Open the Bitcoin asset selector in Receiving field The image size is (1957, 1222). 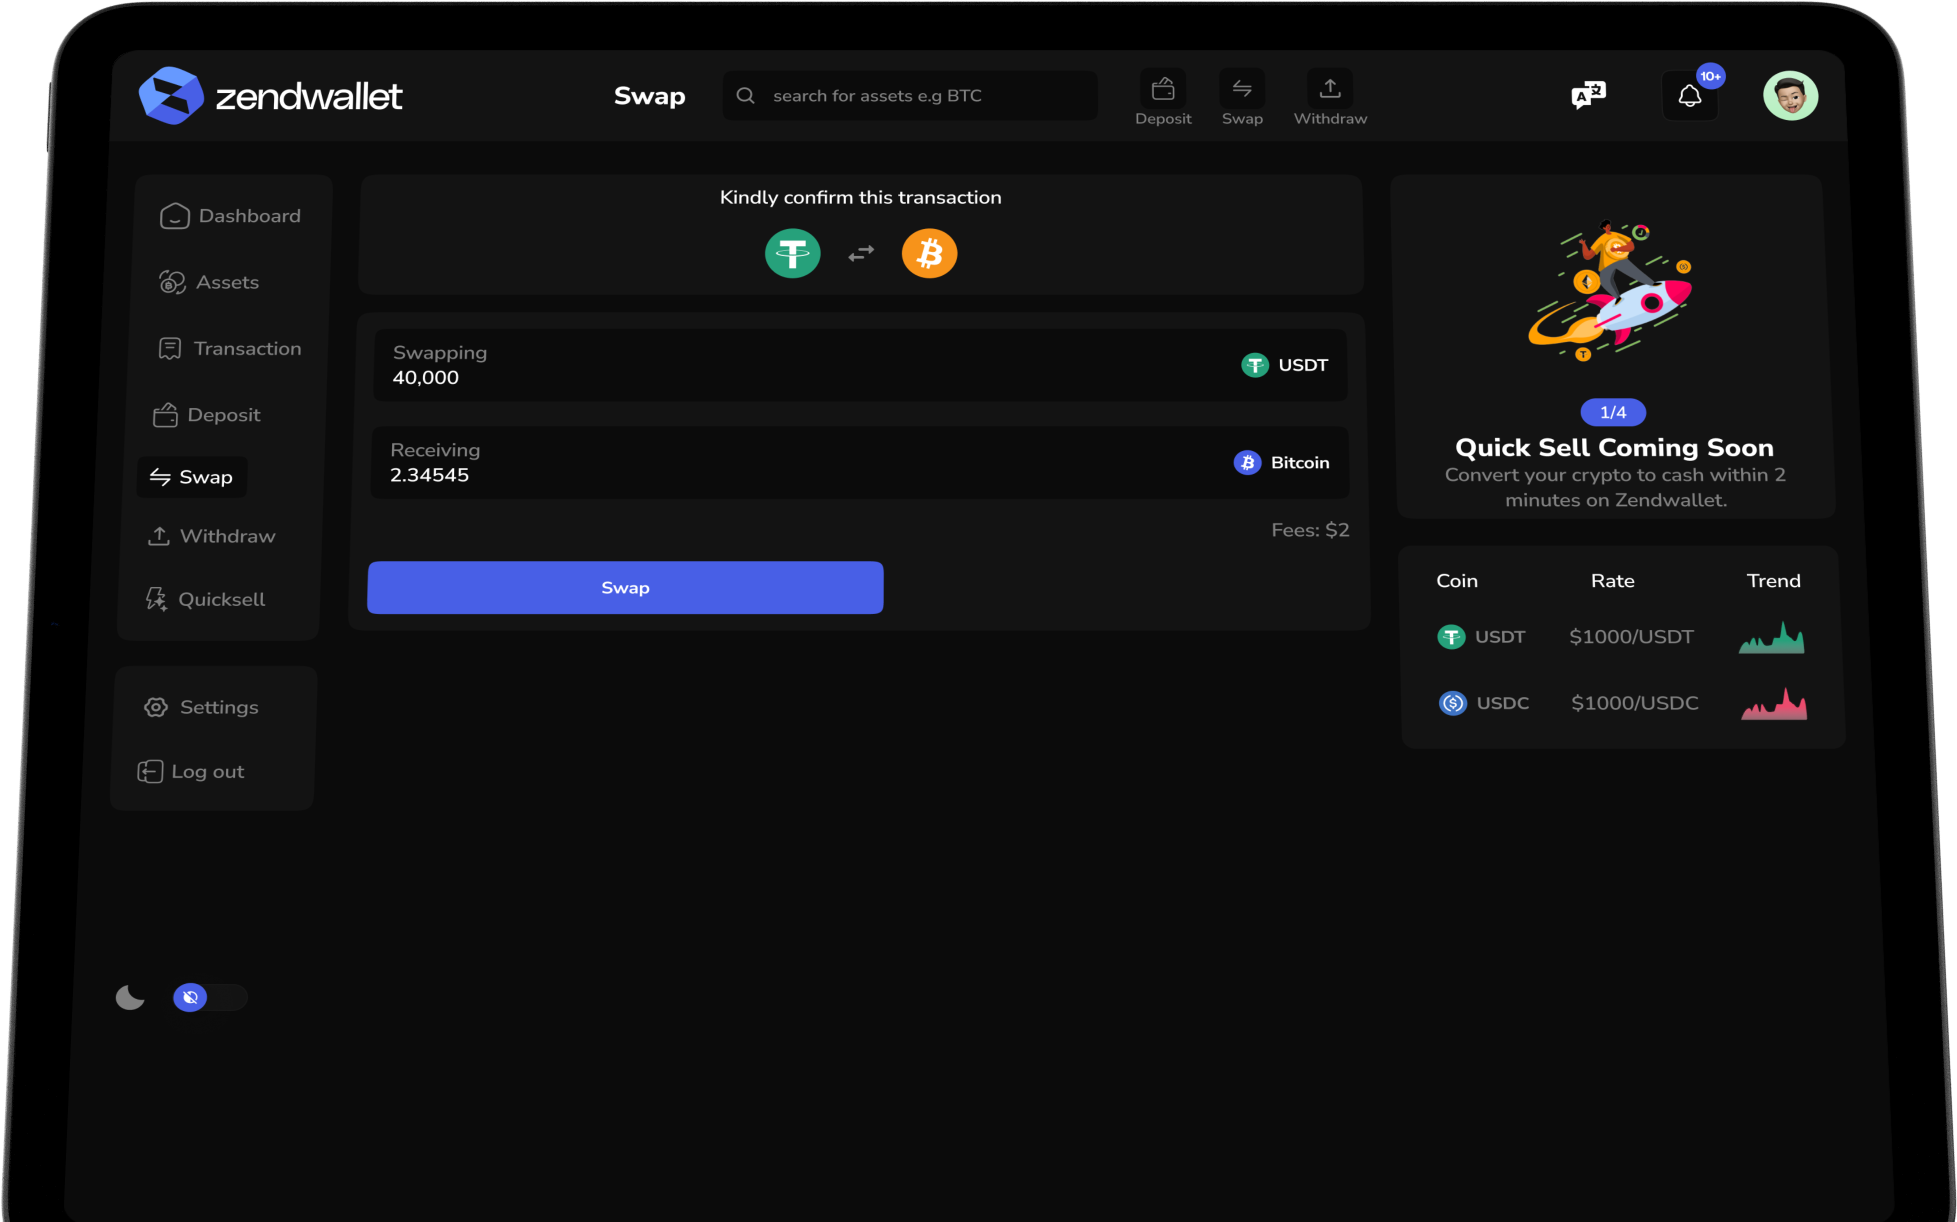pos(1283,462)
